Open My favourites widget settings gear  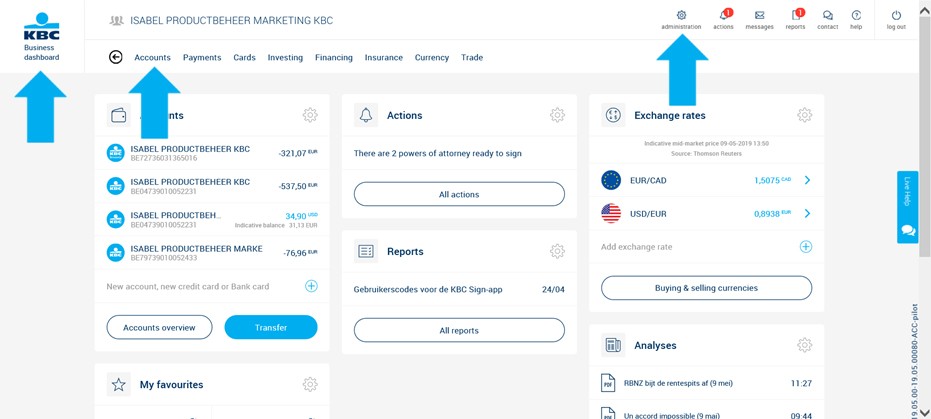[310, 385]
